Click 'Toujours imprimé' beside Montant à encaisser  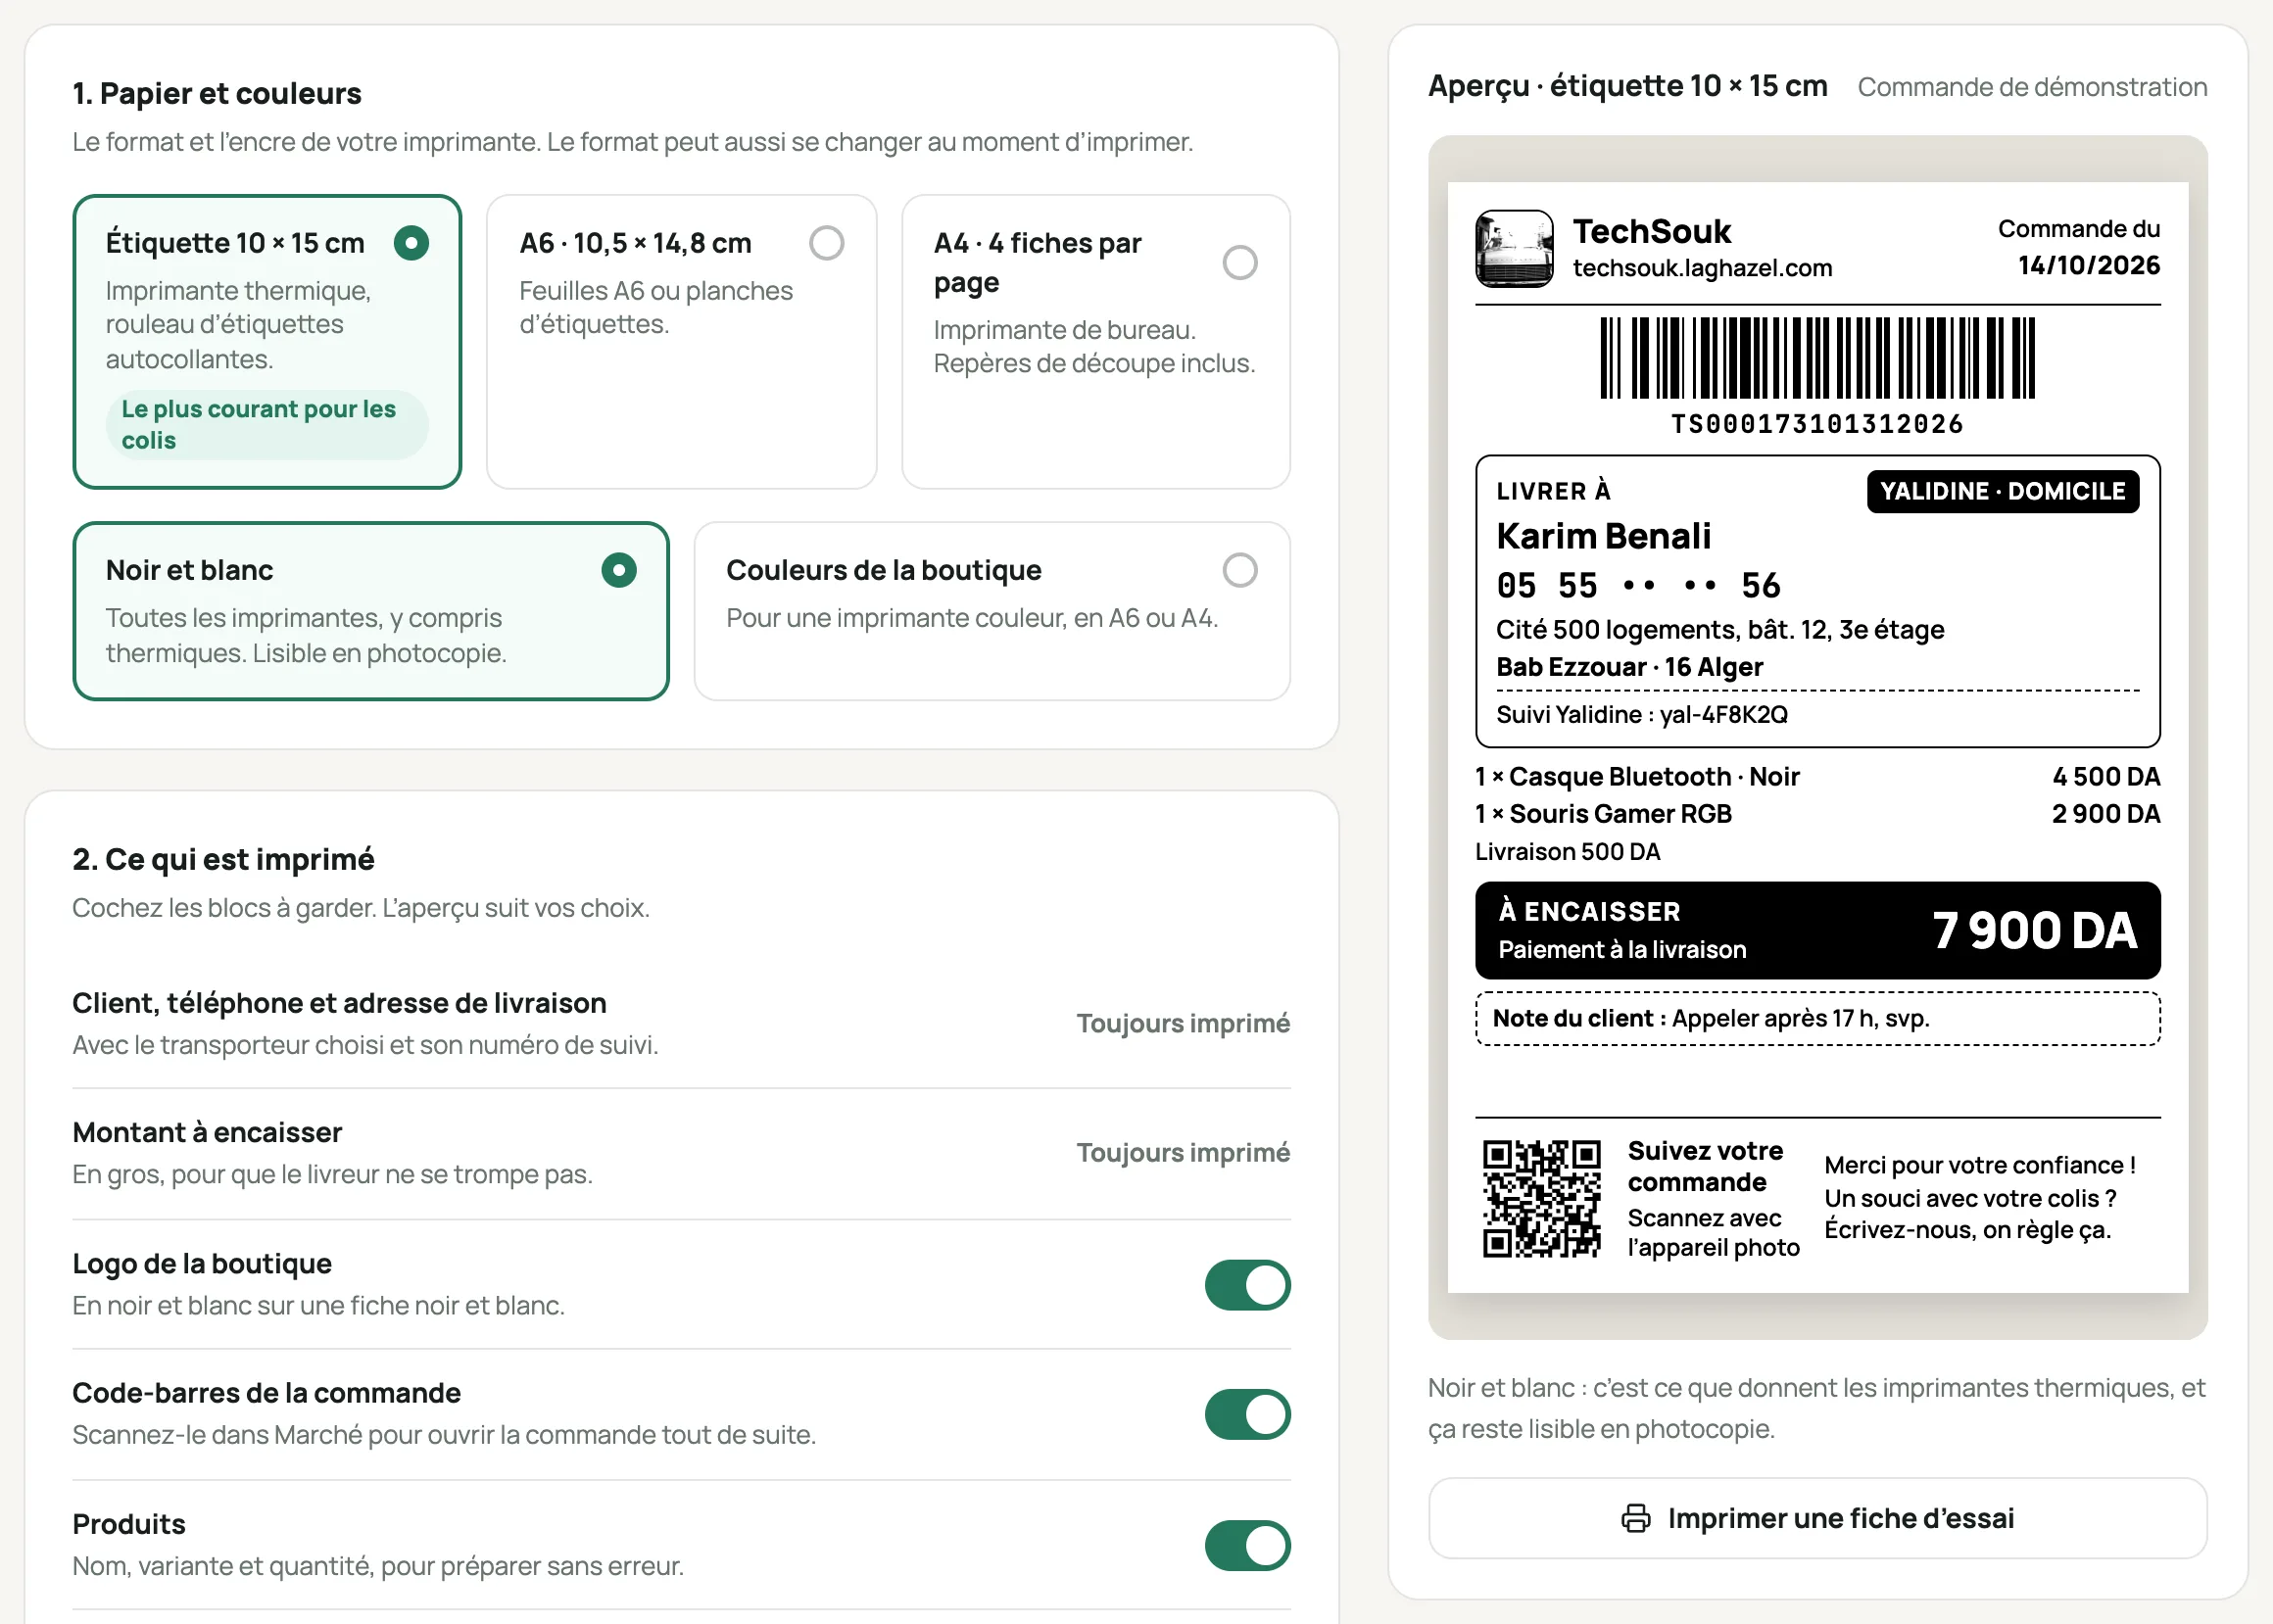[1183, 1152]
